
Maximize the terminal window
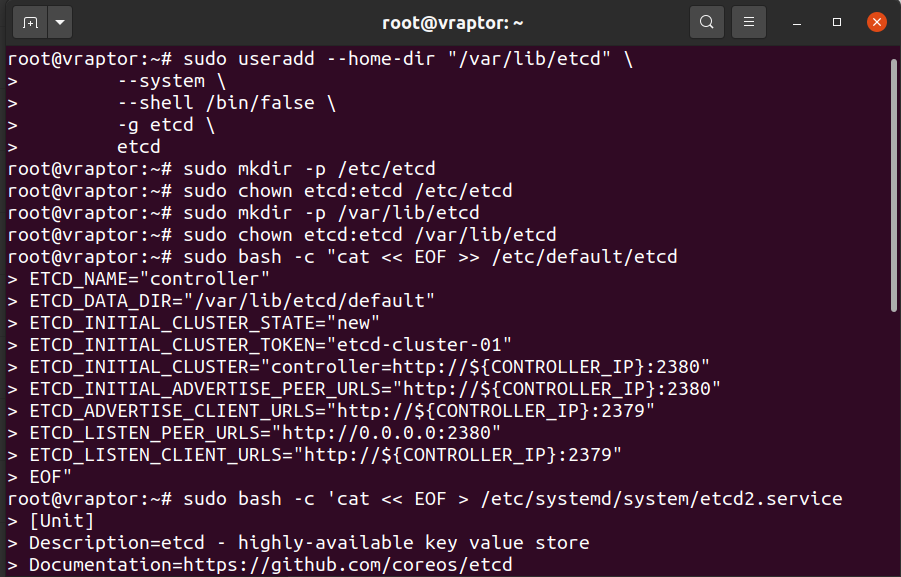837,22
